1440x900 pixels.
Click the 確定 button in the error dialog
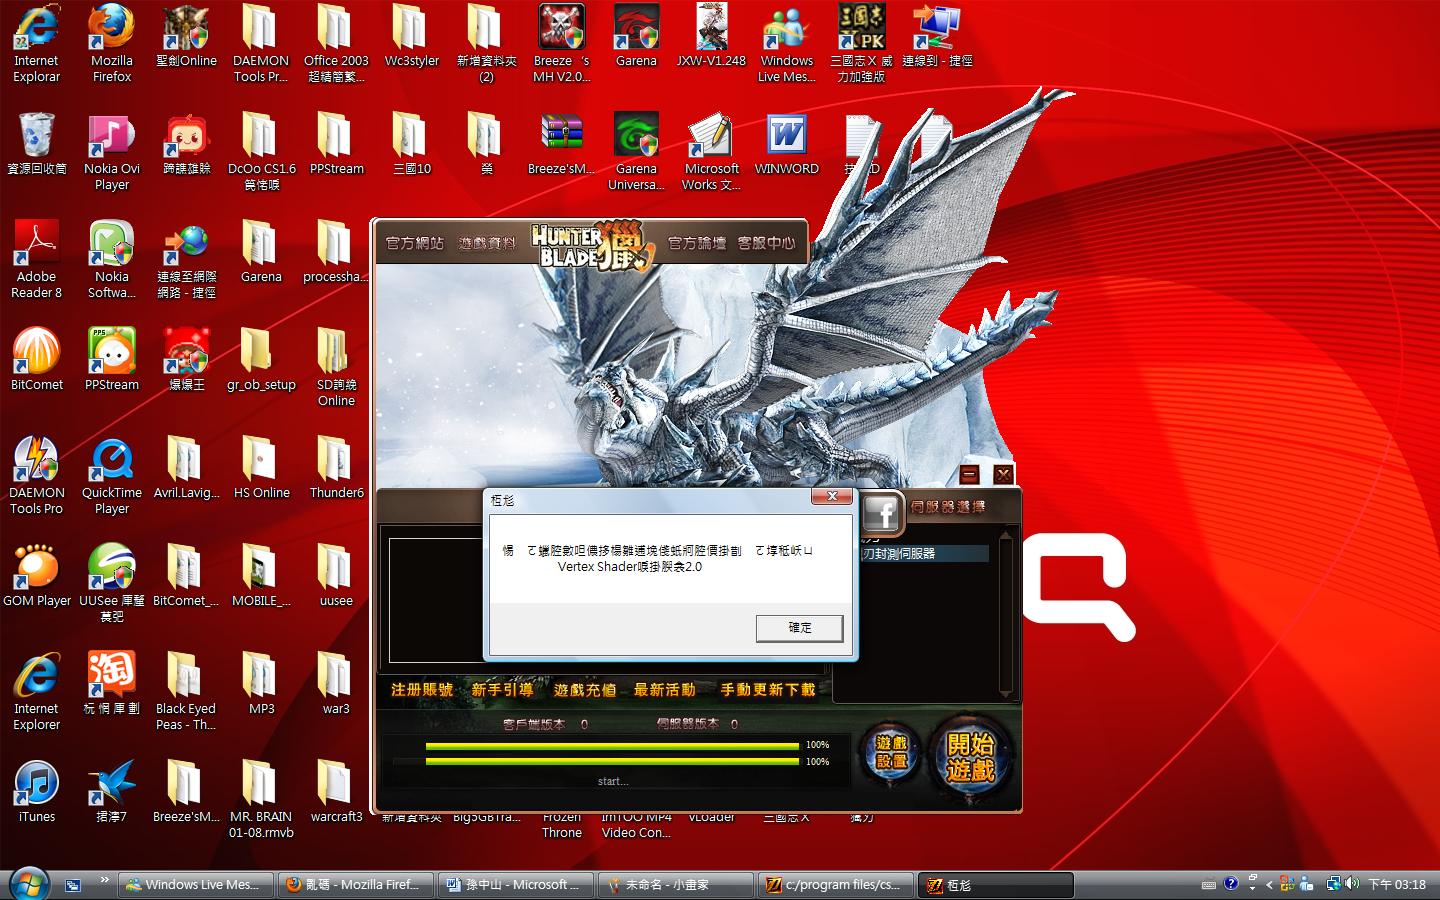(799, 628)
